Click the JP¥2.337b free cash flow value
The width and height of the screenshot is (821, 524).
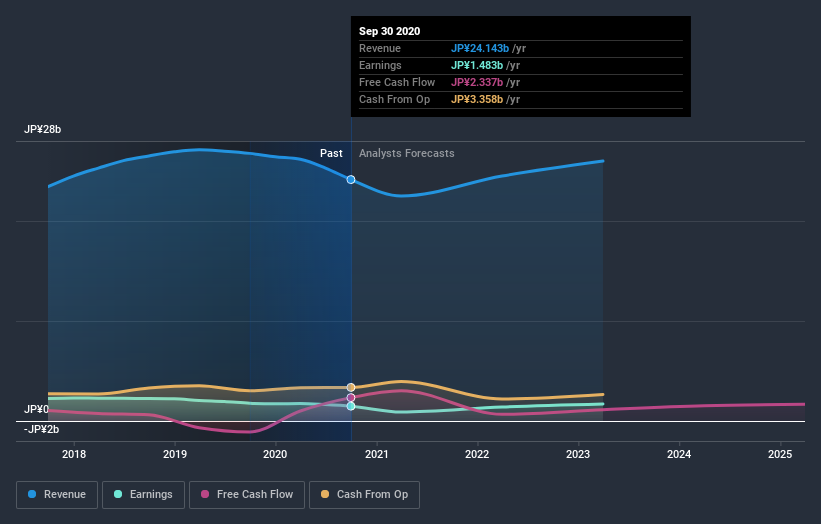pyautogui.click(x=477, y=82)
